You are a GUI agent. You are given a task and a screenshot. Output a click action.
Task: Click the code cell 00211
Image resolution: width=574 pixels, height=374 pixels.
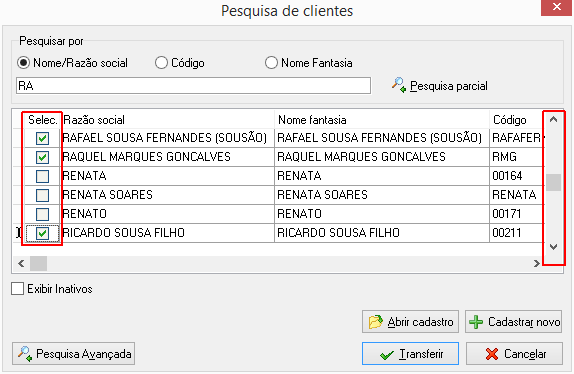point(517,233)
